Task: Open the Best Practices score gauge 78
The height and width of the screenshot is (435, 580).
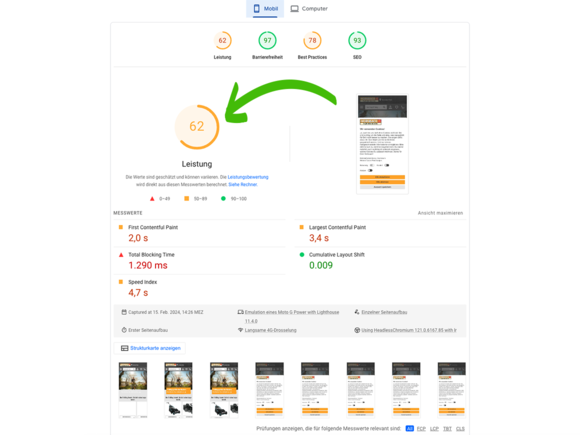Action: coord(312,40)
